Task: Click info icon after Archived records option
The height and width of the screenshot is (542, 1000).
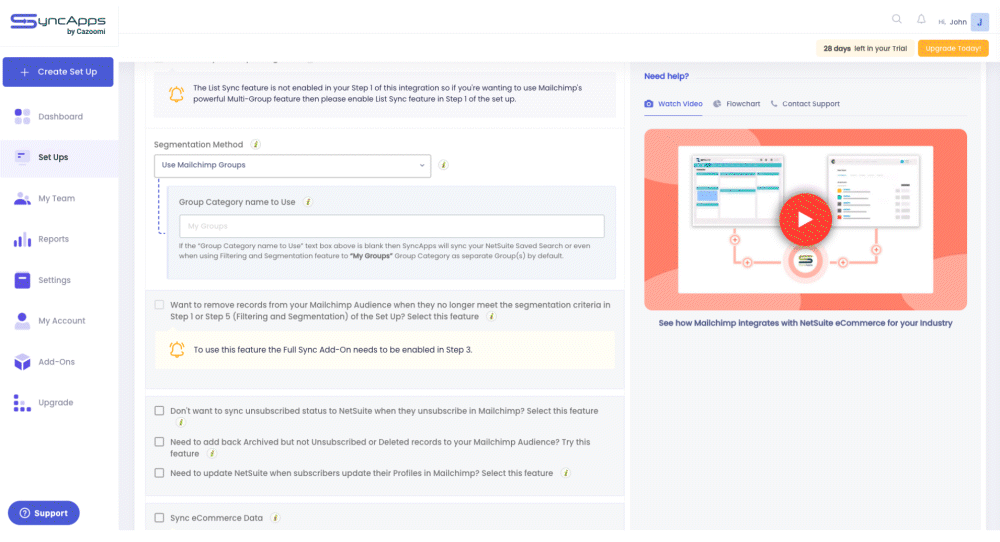Action: pos(212,454)
